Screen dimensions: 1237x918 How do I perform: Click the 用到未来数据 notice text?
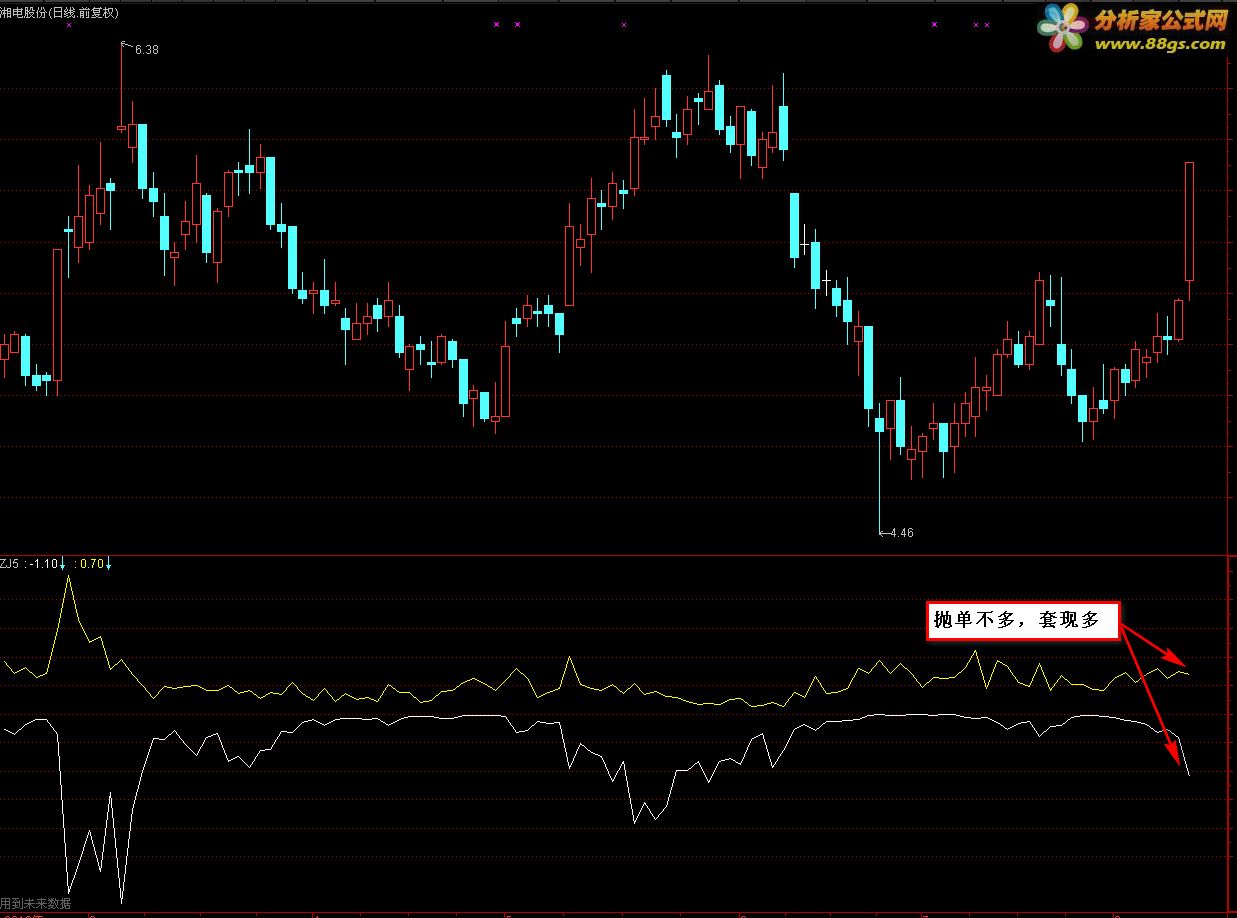click(36, 902)
